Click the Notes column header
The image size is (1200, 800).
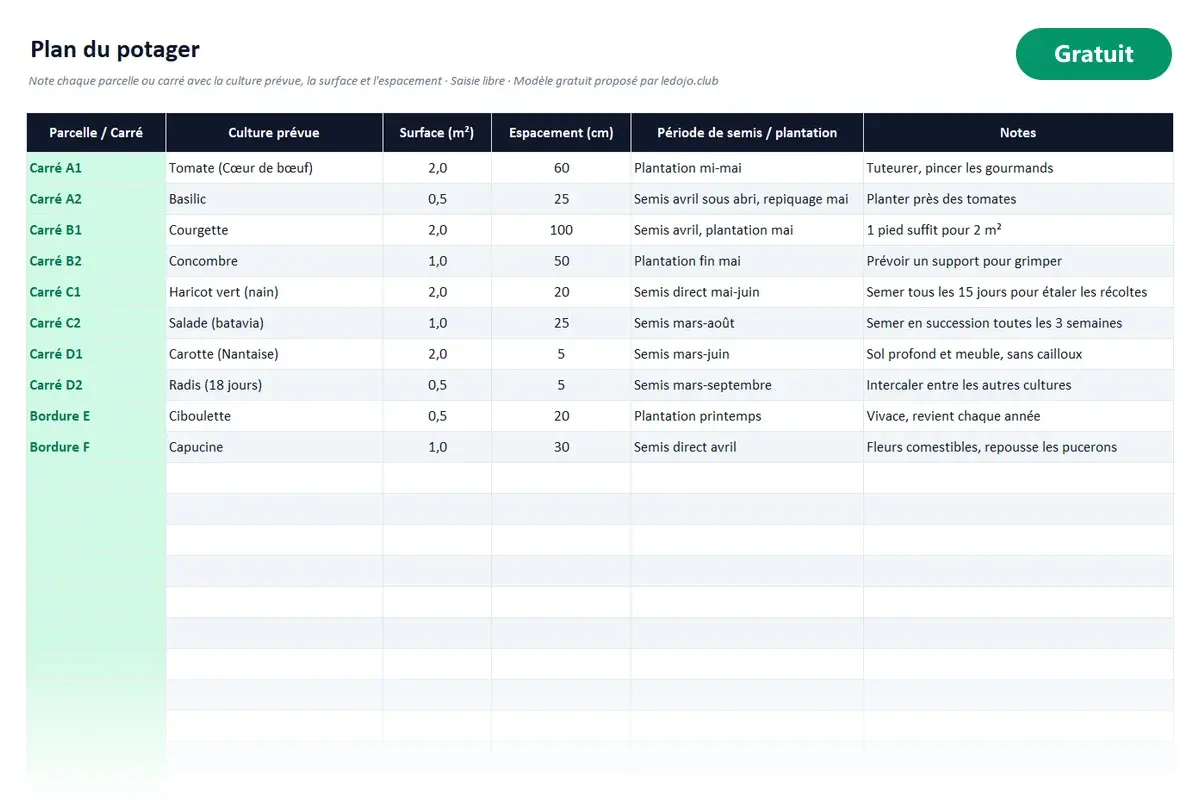1018,133
